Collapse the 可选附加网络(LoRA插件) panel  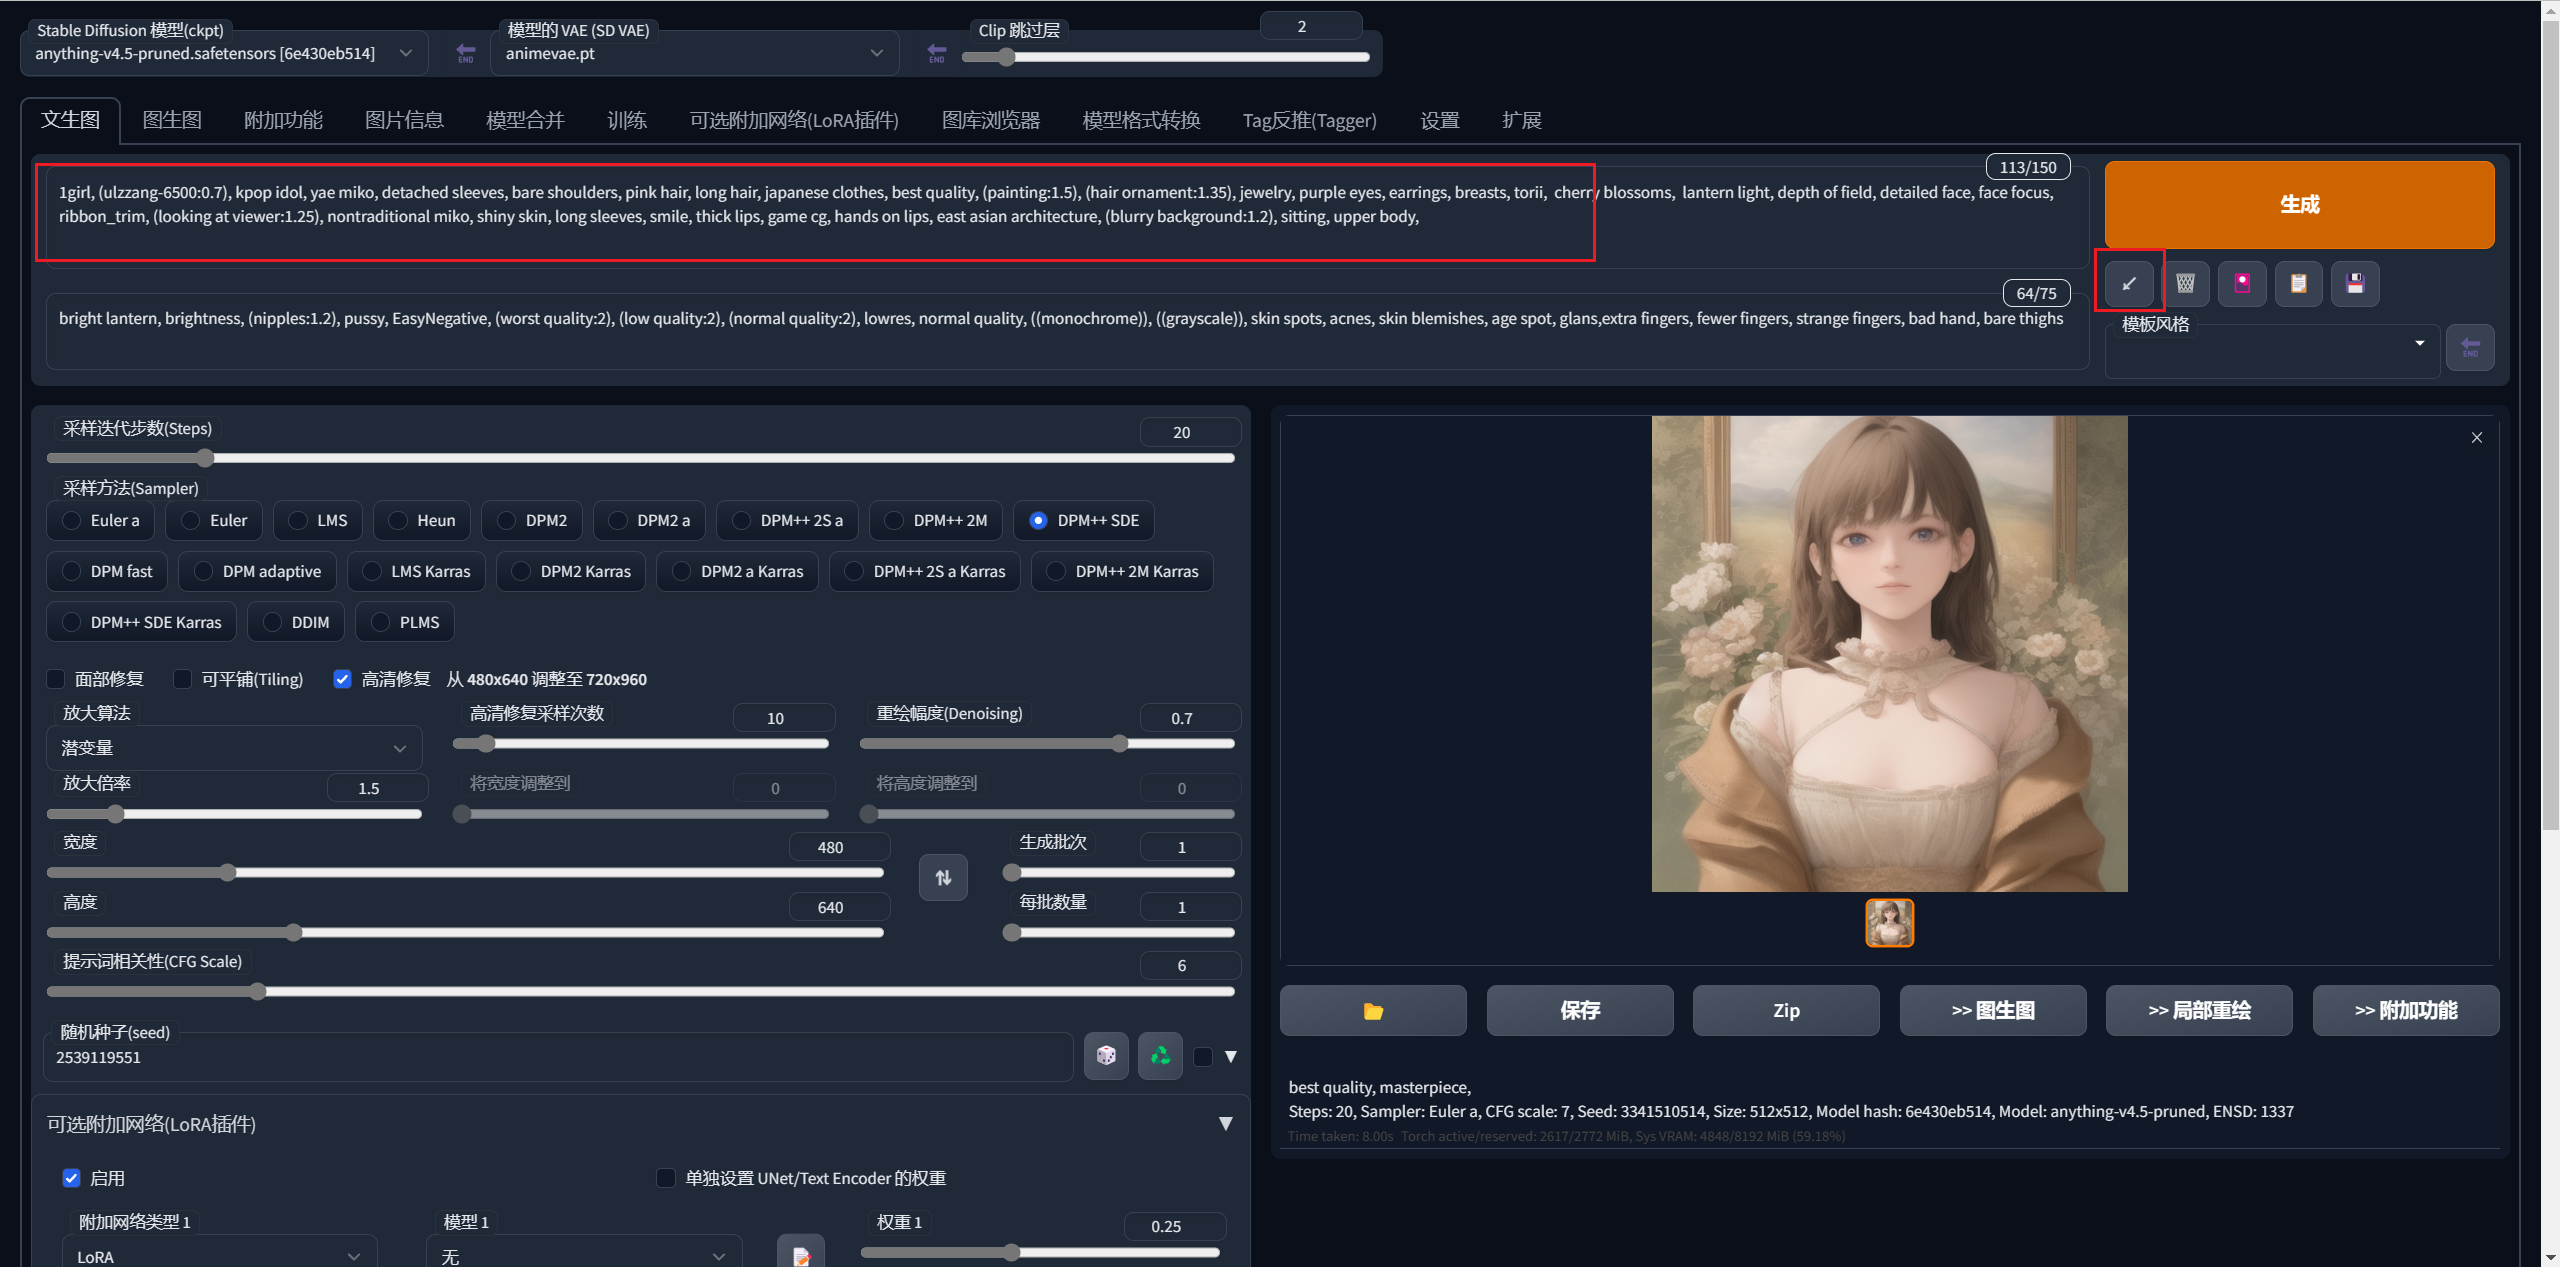[1225, 1124]
